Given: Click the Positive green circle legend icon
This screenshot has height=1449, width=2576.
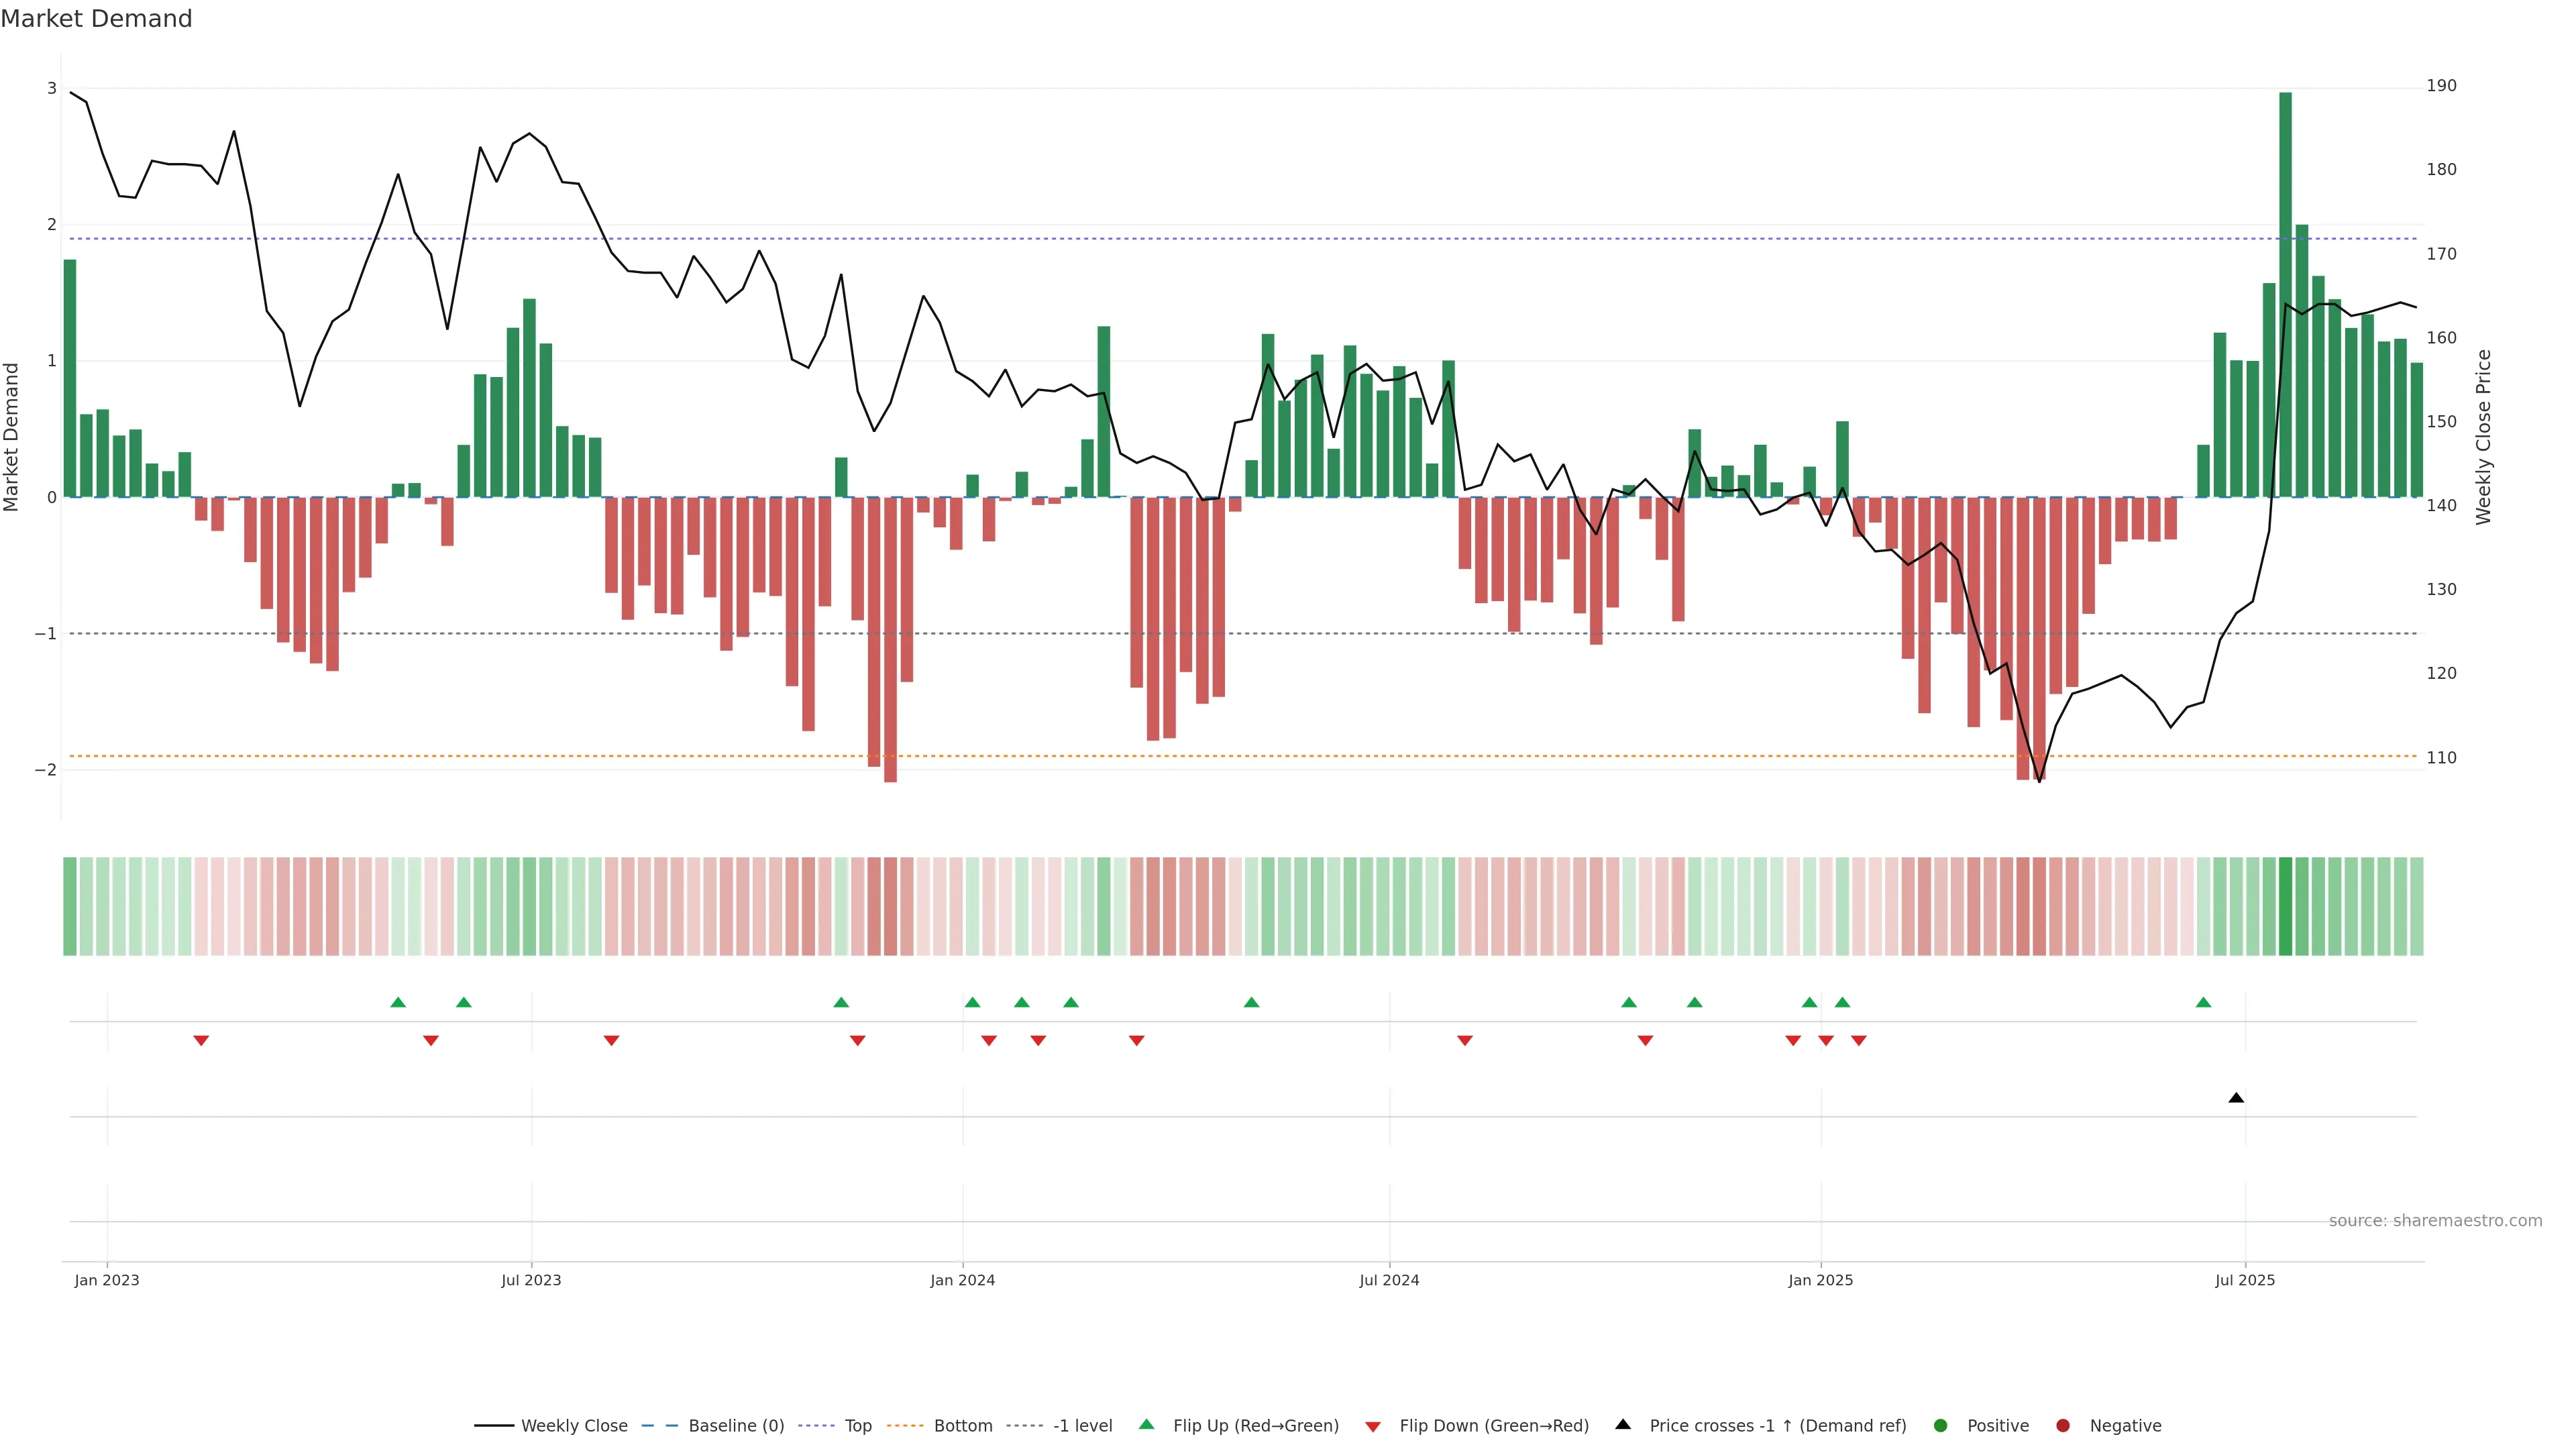Looking at the screenshot, I should (1941, 1426).
